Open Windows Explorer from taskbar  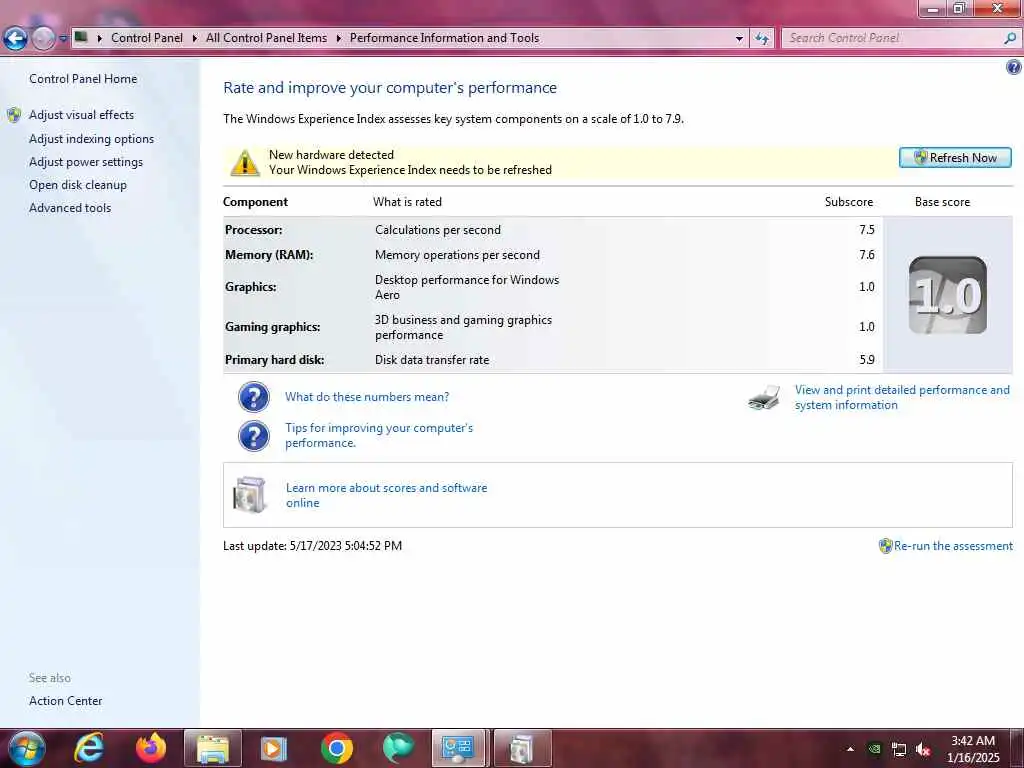tap(213, 748)
